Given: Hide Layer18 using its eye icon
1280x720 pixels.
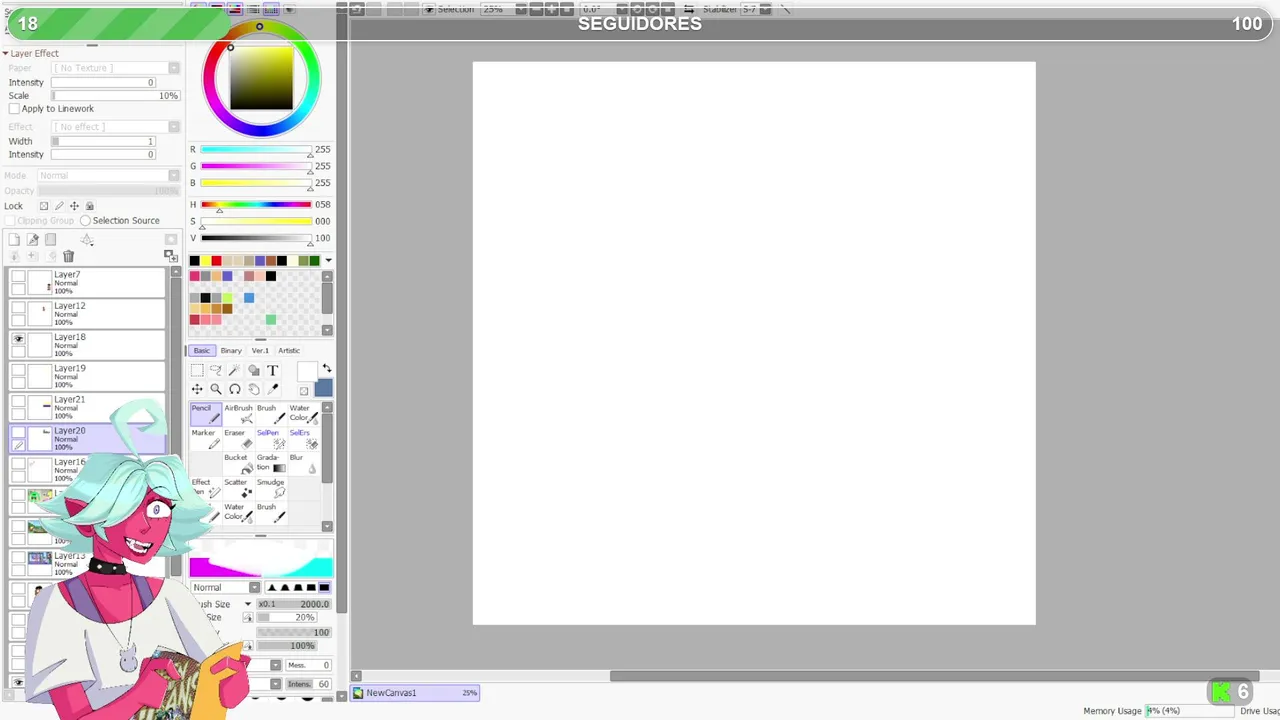Looking at the screenshot, I should (x=18, y=339).
